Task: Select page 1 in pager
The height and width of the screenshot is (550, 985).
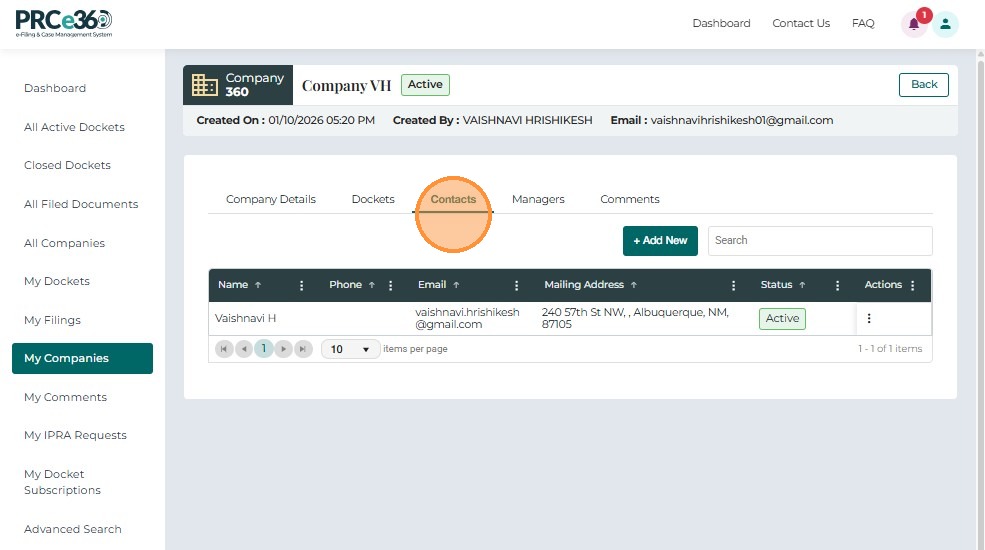Action: (264, 348)
